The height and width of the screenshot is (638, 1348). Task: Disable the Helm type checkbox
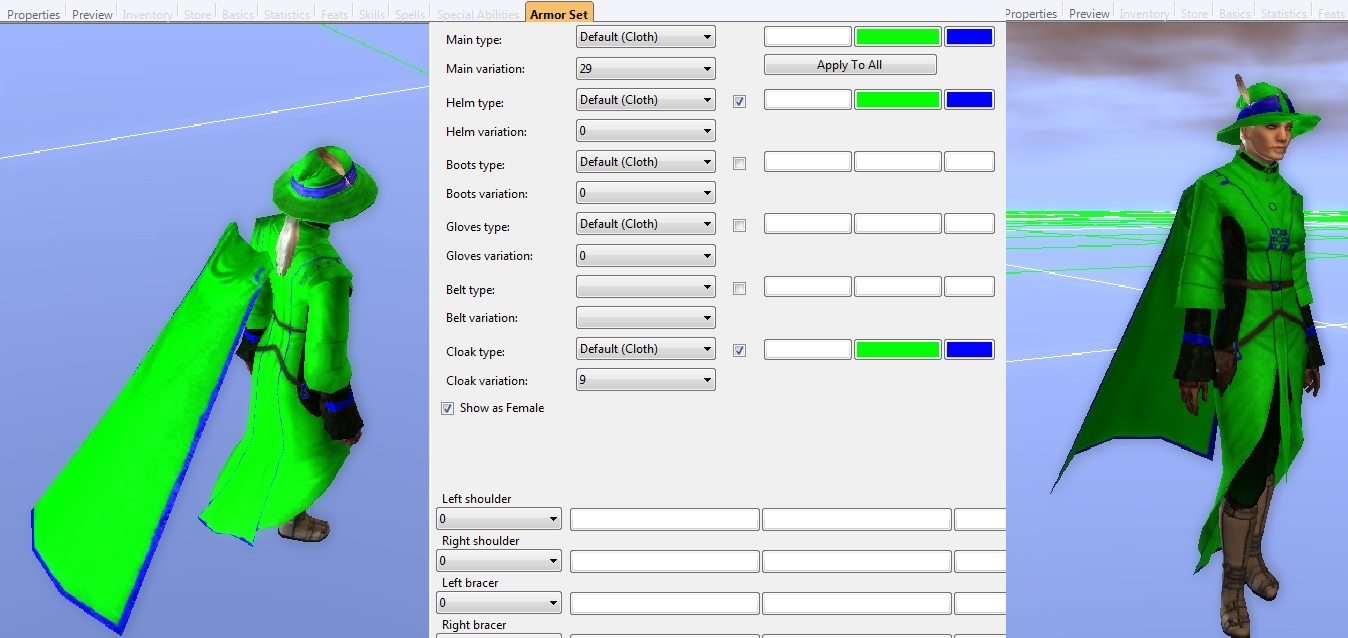coord(740,101)
